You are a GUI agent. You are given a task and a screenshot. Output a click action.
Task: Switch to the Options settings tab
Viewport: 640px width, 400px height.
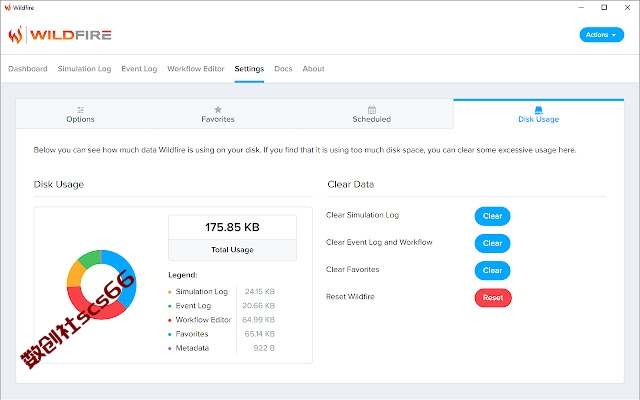point(80,114)
